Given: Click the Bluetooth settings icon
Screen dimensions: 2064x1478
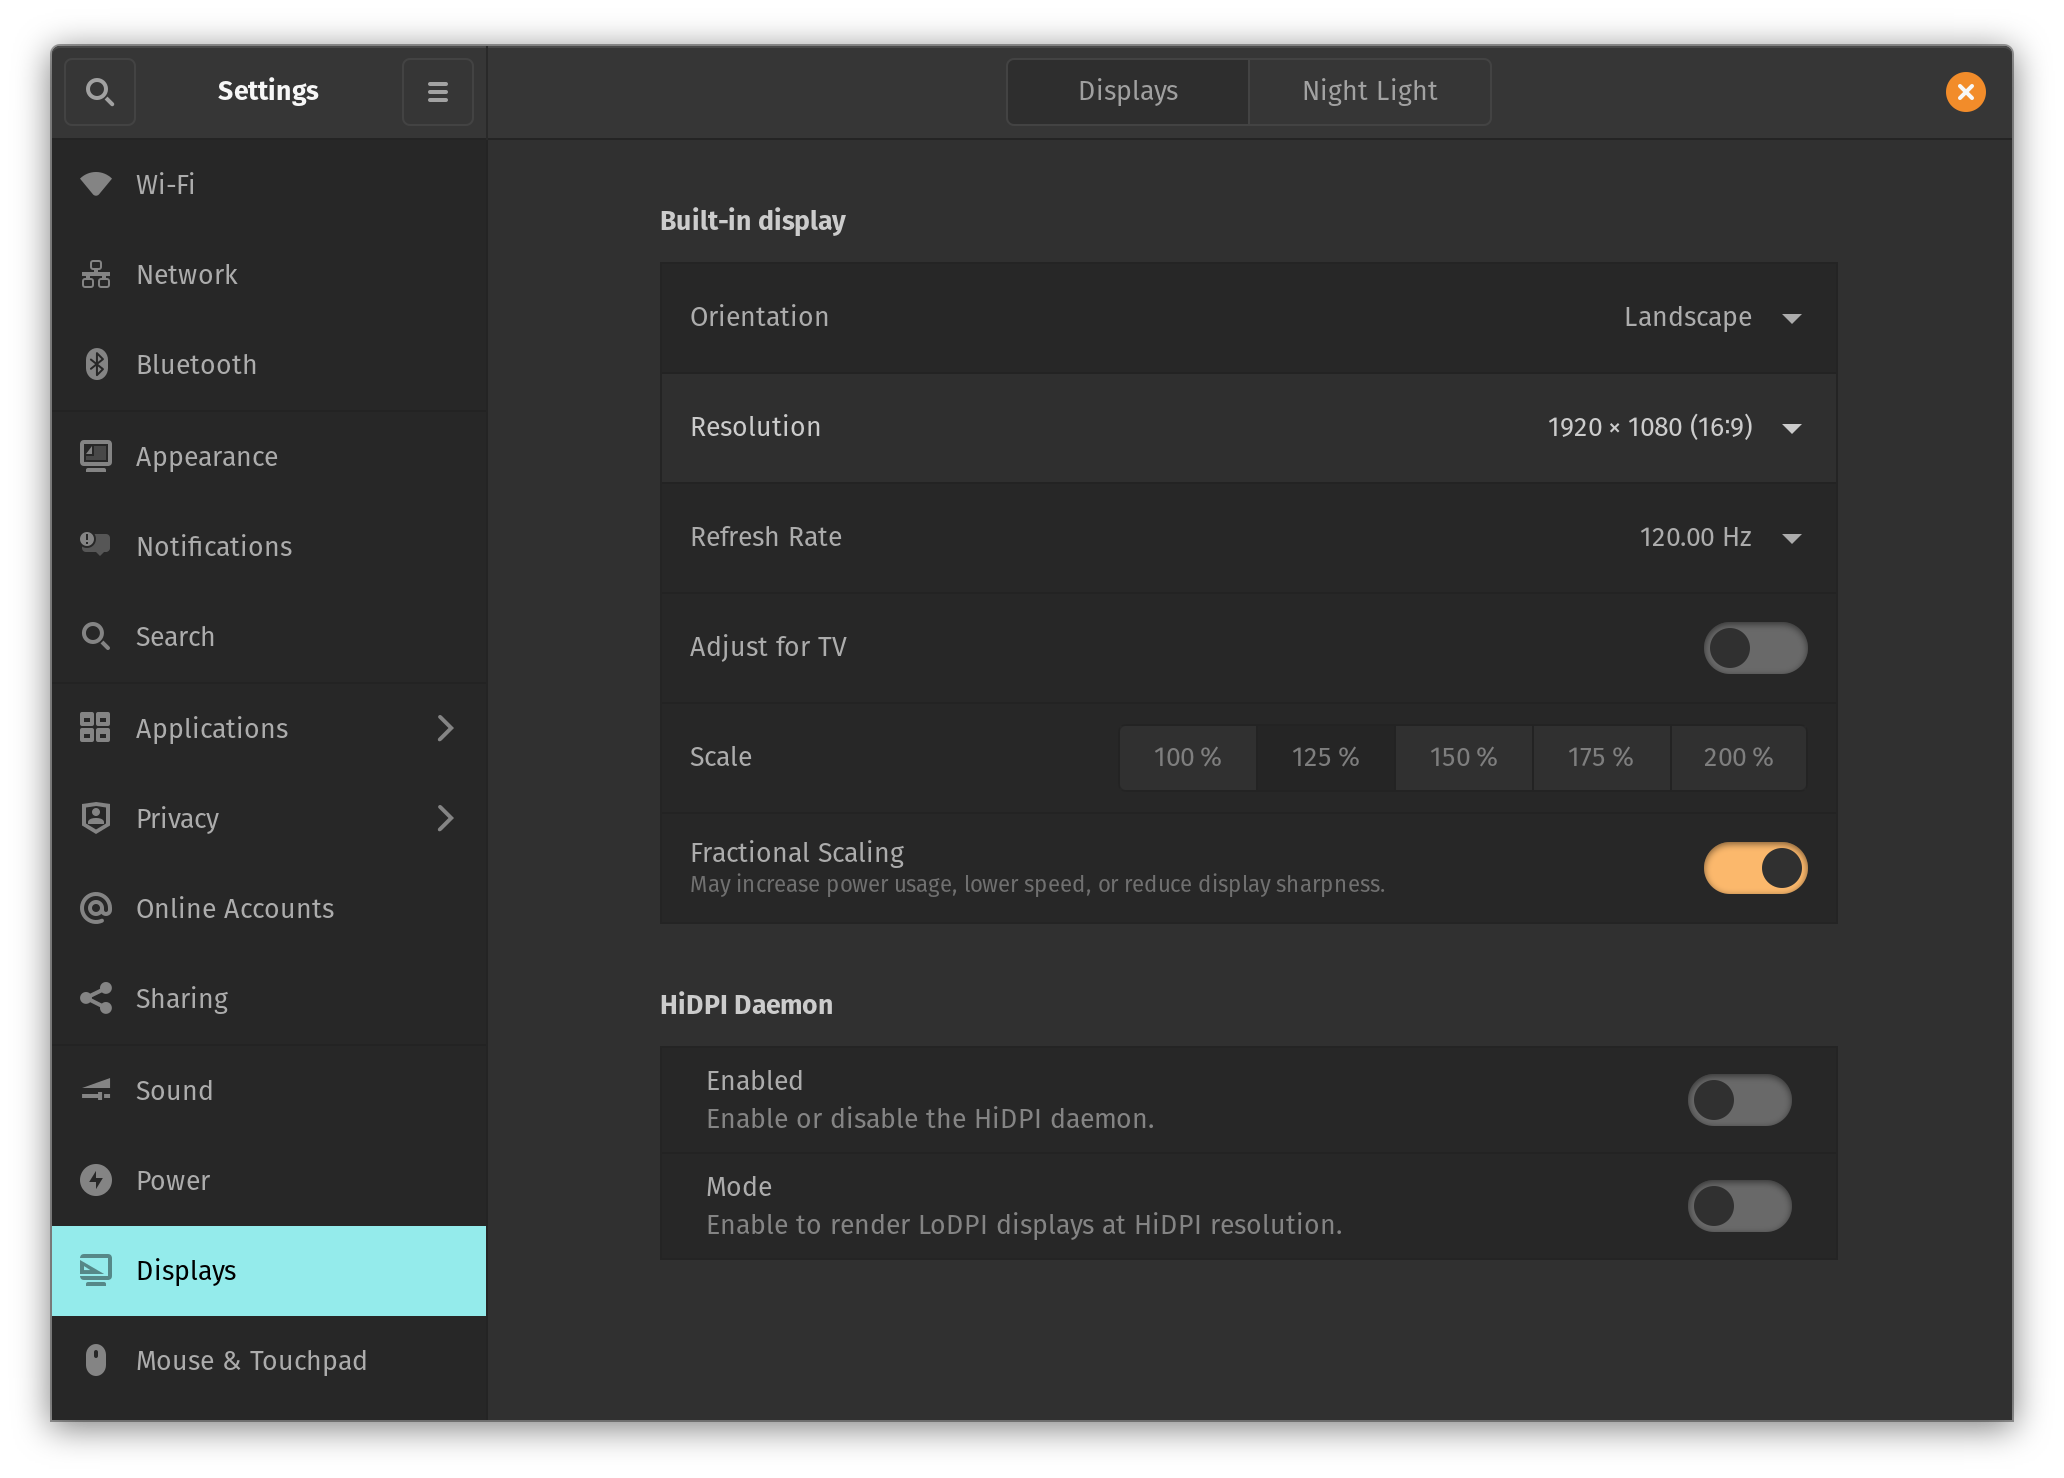Looking at the screenshot, I should point(99,365).
